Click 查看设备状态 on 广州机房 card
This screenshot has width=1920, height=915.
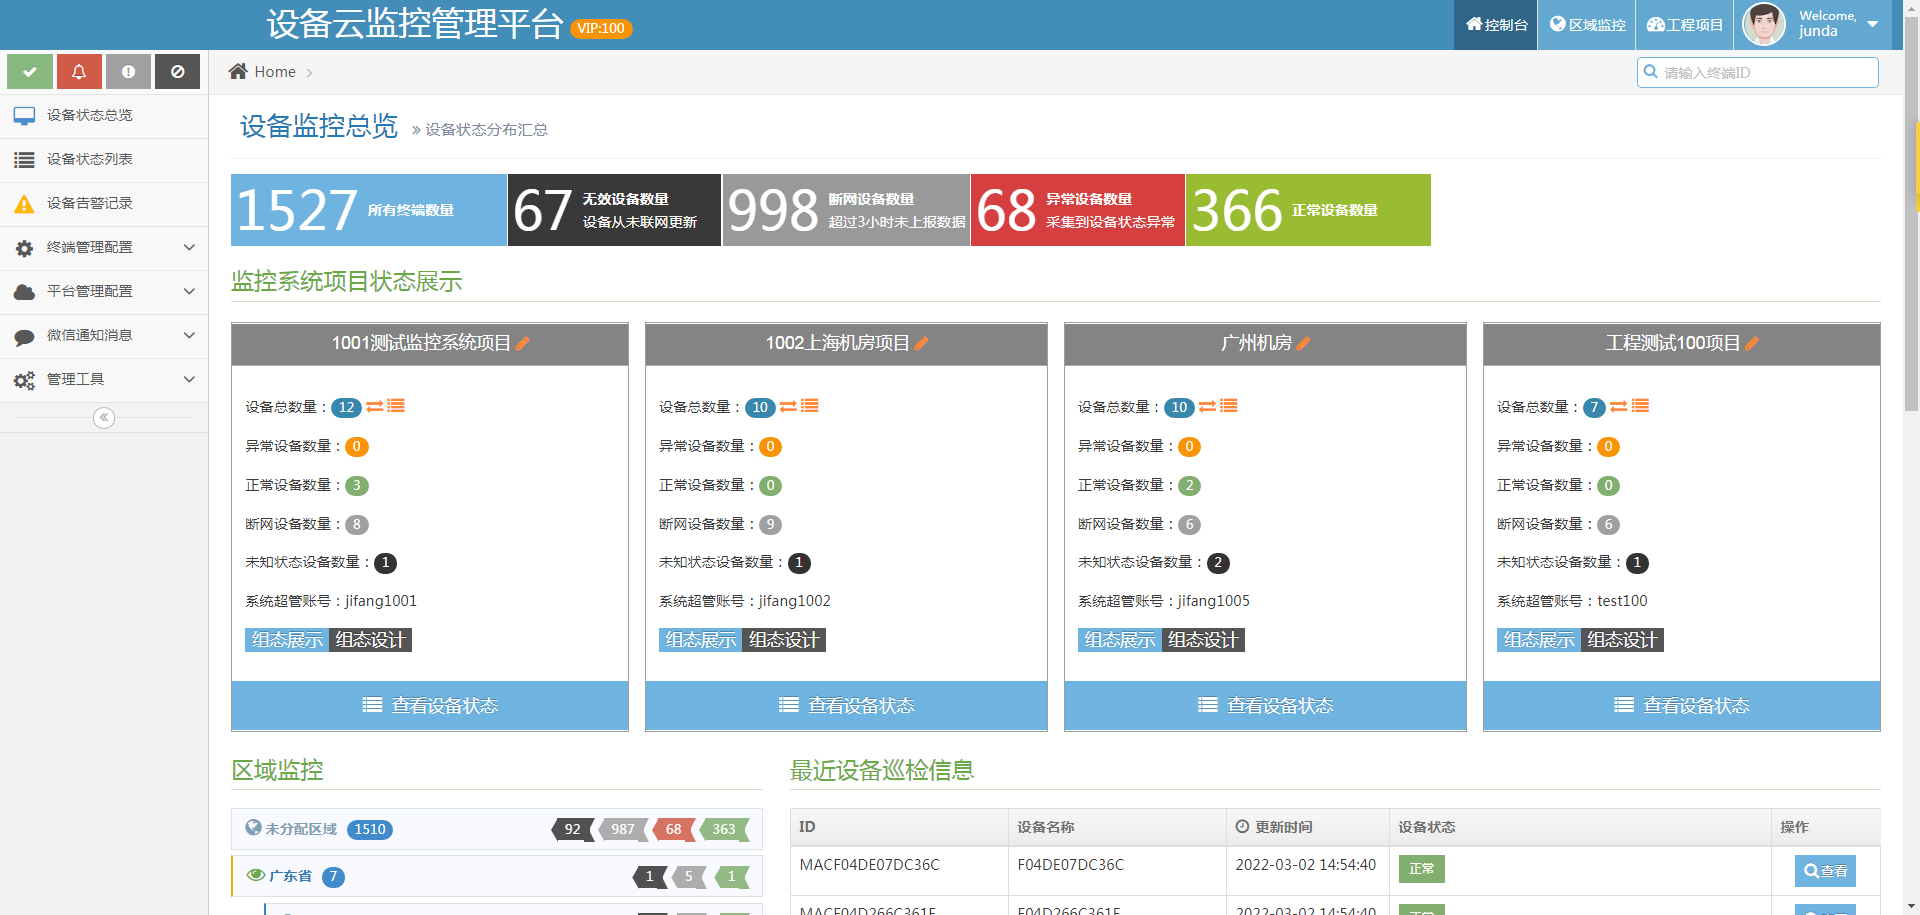tap(1264, 705)
